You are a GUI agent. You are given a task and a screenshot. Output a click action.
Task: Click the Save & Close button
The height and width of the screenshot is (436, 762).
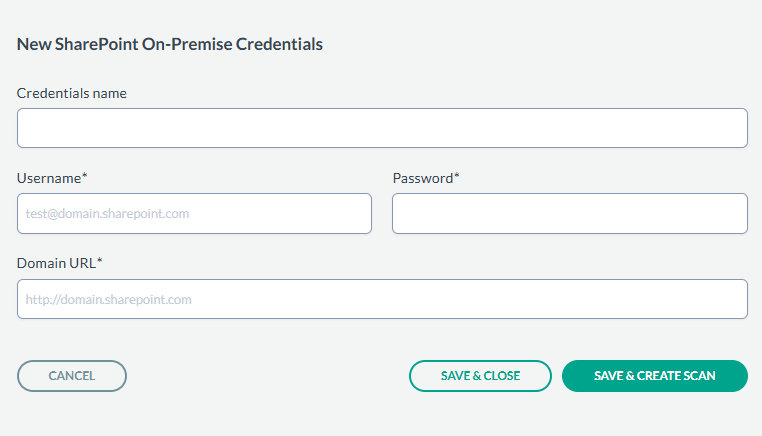480,376
